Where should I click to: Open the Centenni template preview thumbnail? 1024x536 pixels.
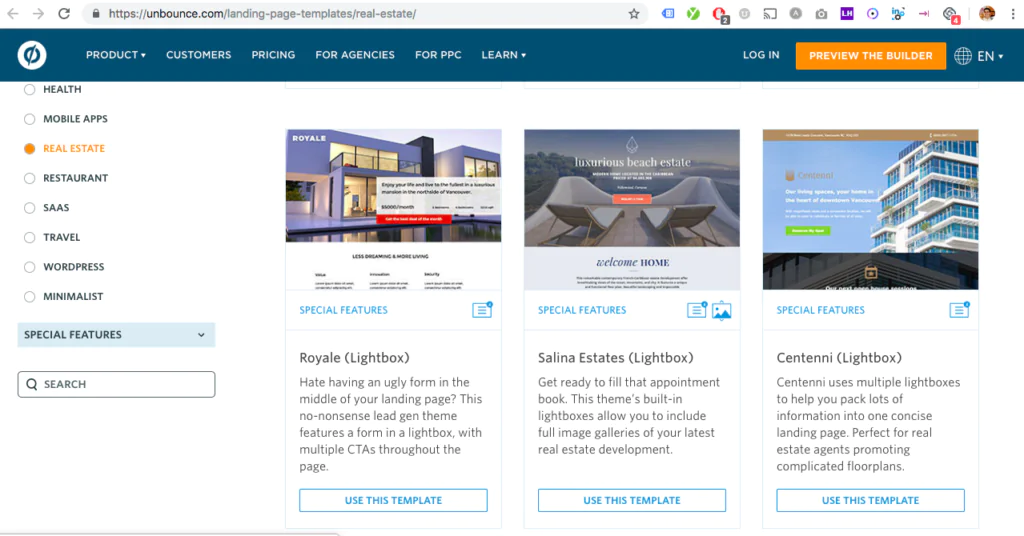tap(870, 210)
